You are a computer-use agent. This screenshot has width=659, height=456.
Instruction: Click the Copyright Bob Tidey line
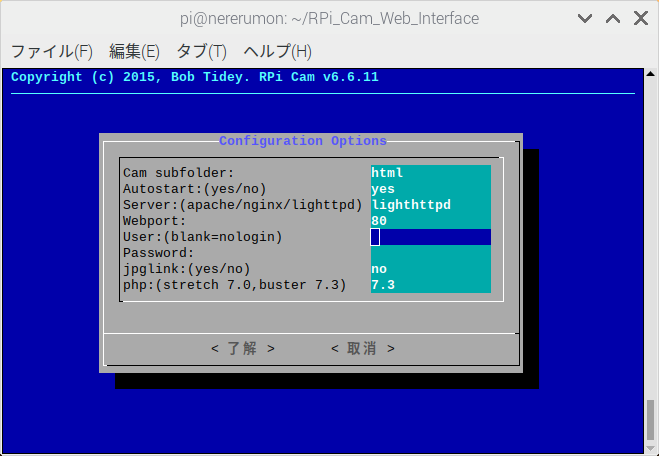click(x=195, y=77)
